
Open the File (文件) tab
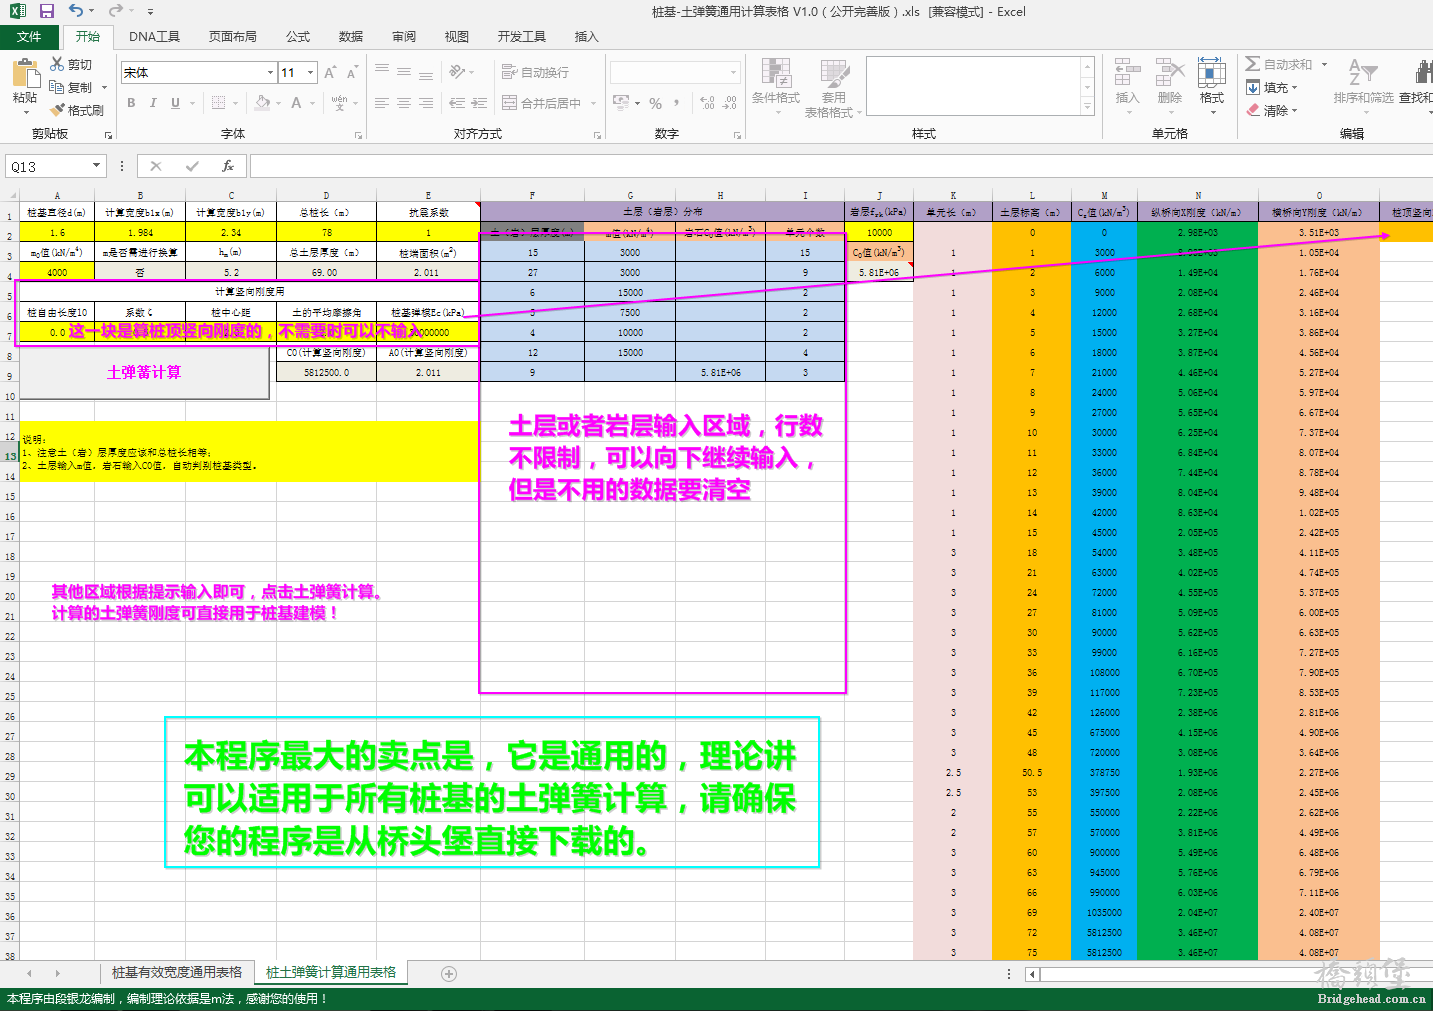pos(29,36)
